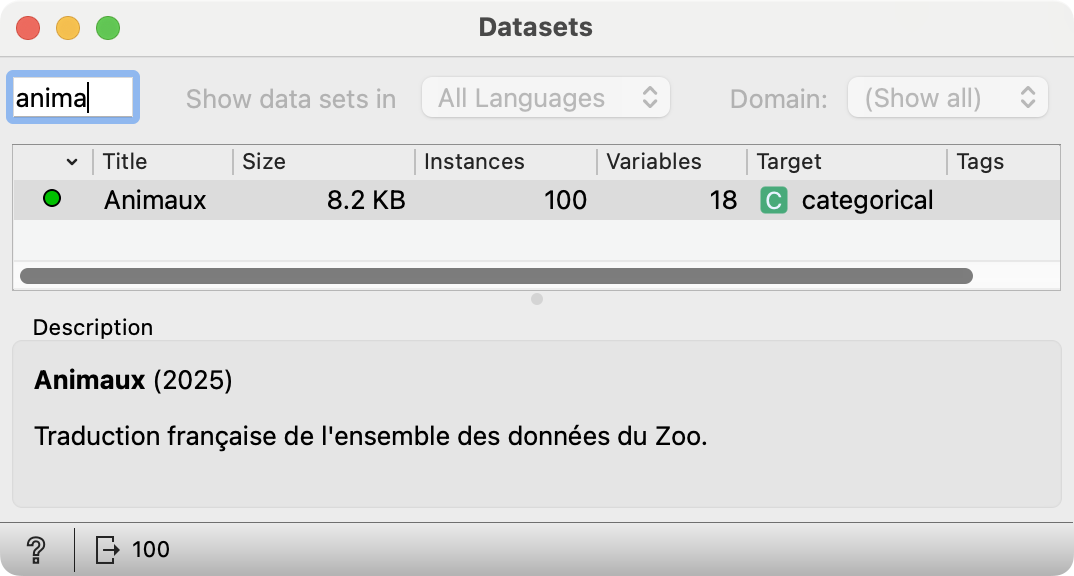Click the horizontal scrollbar under the table
1074x576 pixels.
[497, 276]
